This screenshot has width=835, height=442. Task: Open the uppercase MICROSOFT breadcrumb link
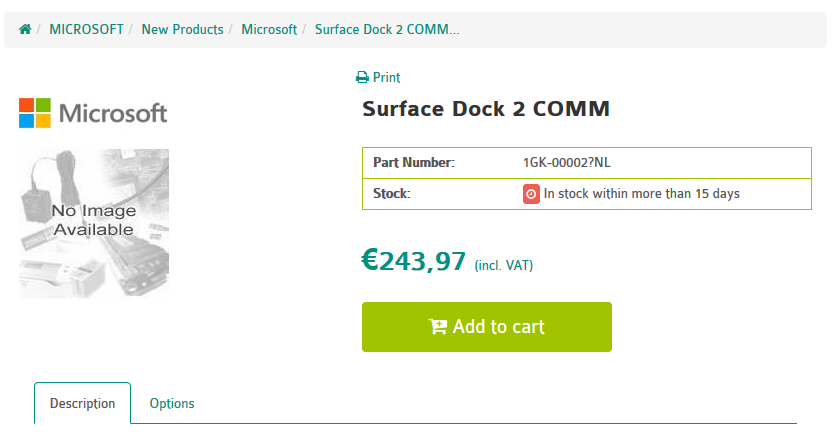tap(86, 30)
